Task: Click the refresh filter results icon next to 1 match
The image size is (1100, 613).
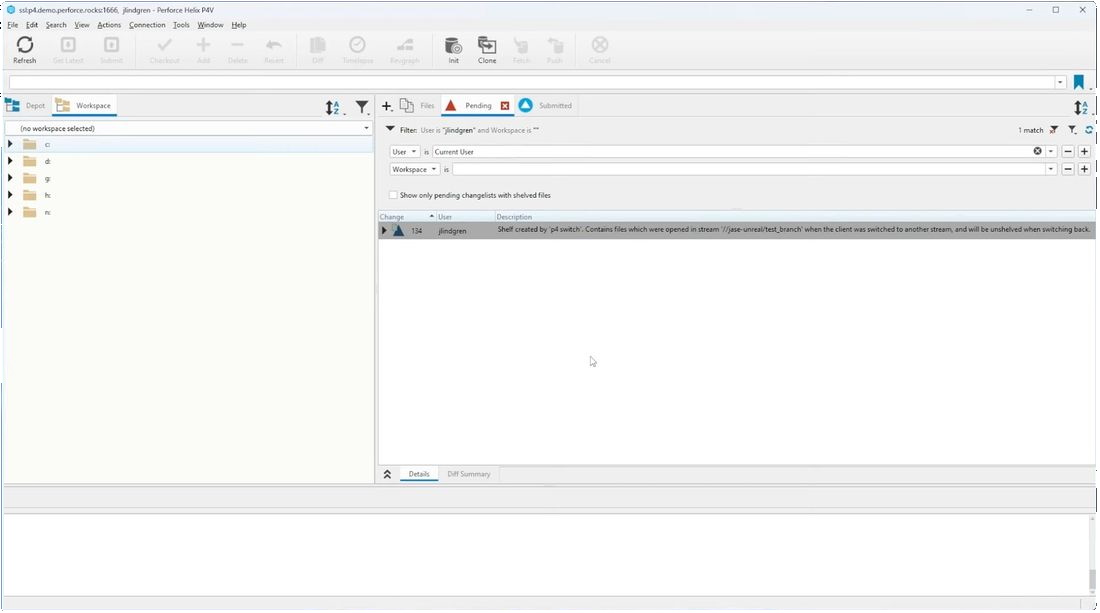Action: (1089, 130)
